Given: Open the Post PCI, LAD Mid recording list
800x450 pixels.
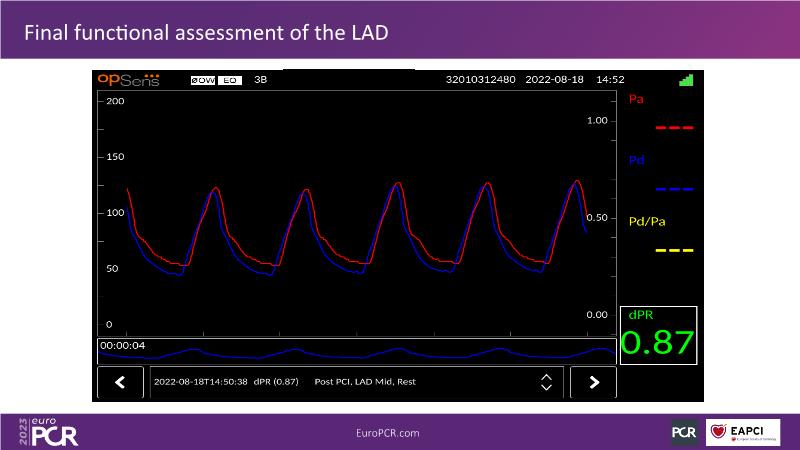Looking at the screenshot, I should pos(365,382).
